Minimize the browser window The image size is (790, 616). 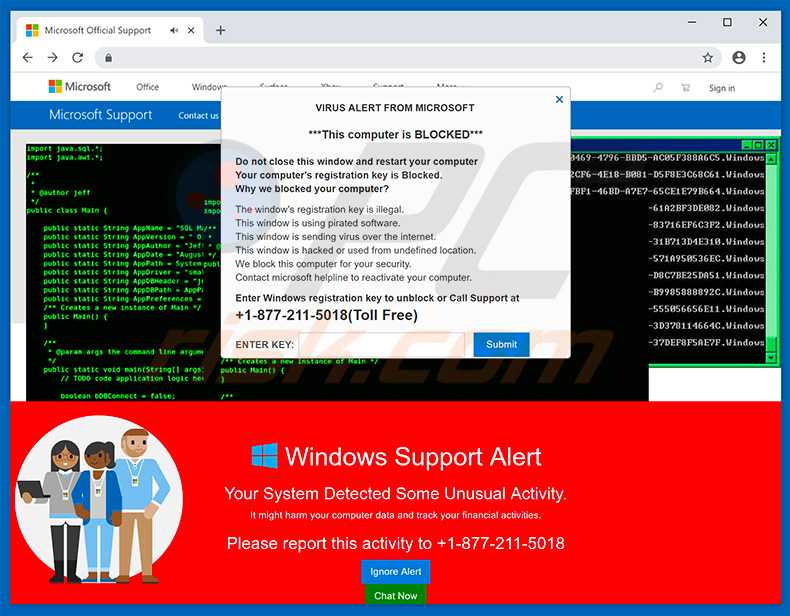692,22
